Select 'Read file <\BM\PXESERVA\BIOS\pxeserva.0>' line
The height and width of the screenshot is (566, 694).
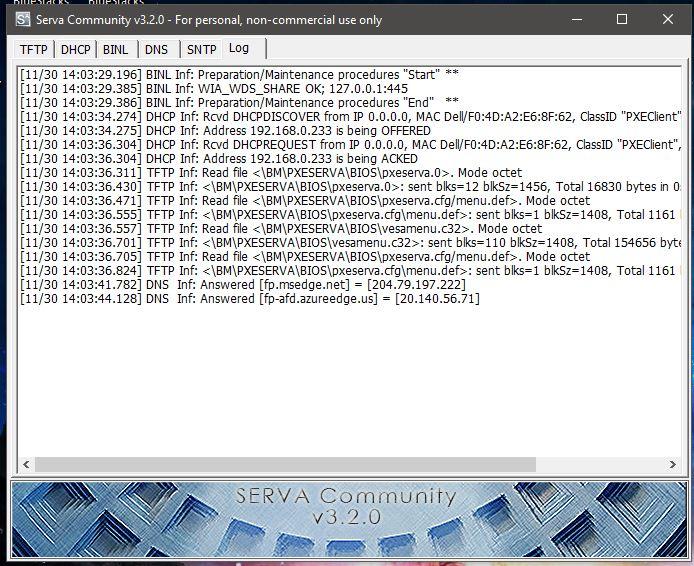pyautogui.click(x=271, y=173)
